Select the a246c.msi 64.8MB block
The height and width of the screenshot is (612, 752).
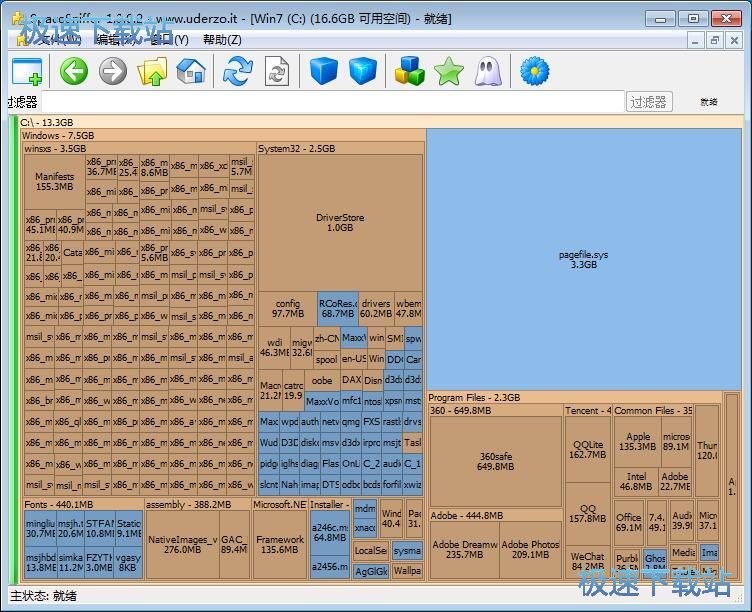coord(330,532)
